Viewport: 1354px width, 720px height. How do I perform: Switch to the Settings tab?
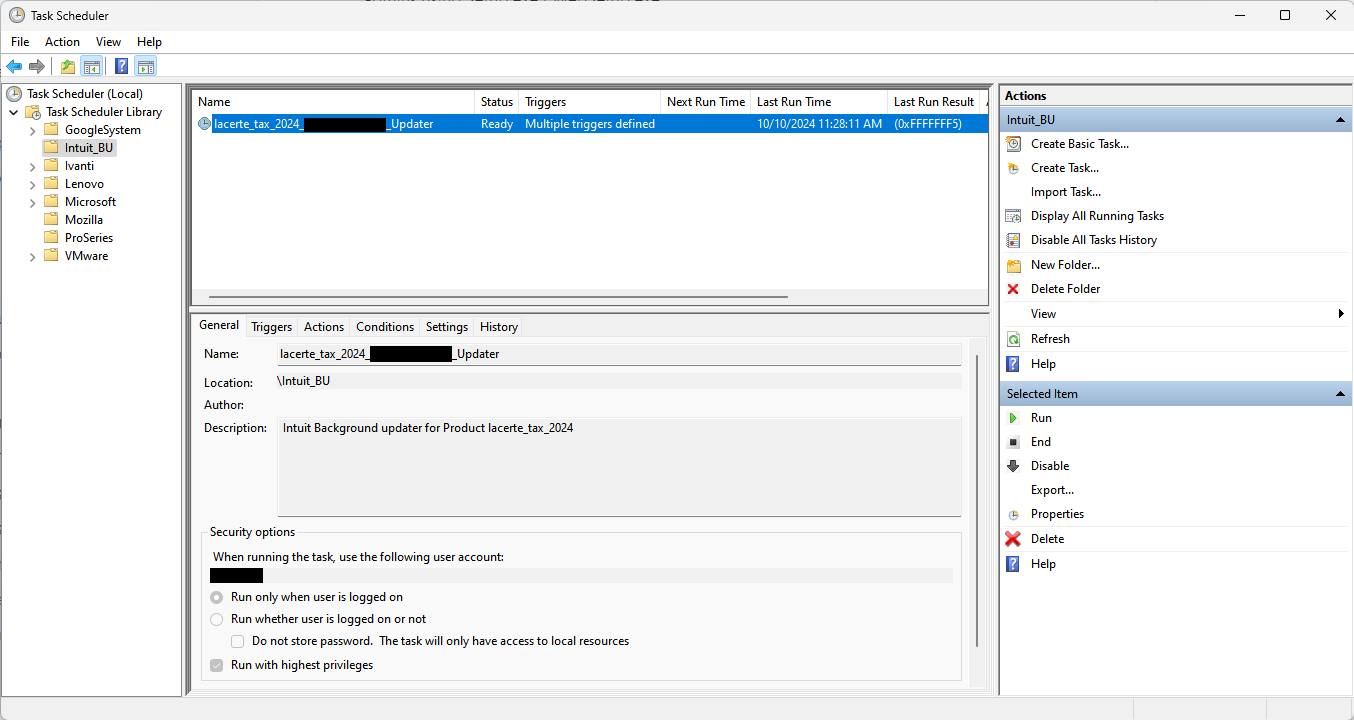coord(446,327)
